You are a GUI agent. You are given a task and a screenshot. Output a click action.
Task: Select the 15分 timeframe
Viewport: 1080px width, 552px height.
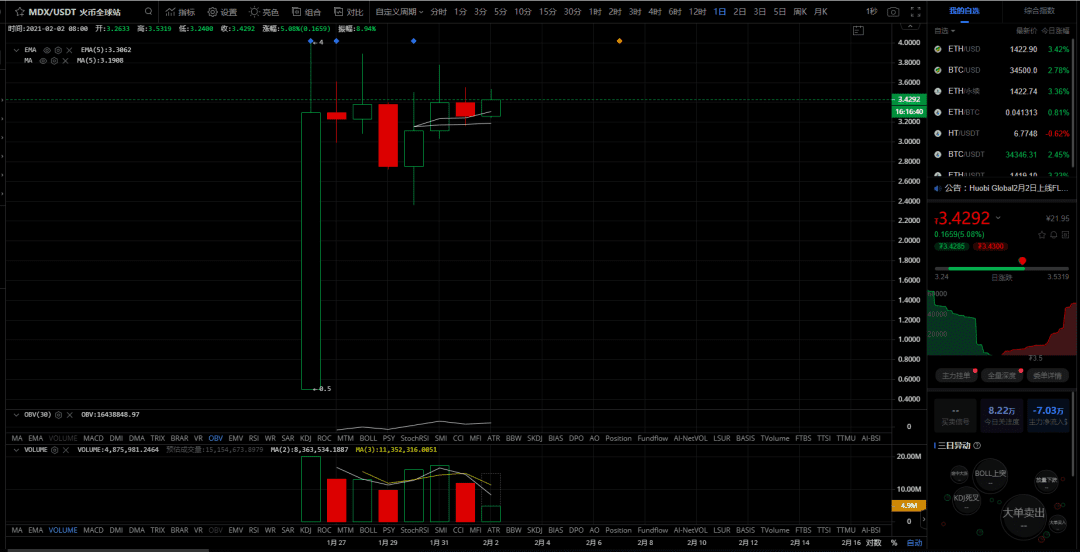548,12
